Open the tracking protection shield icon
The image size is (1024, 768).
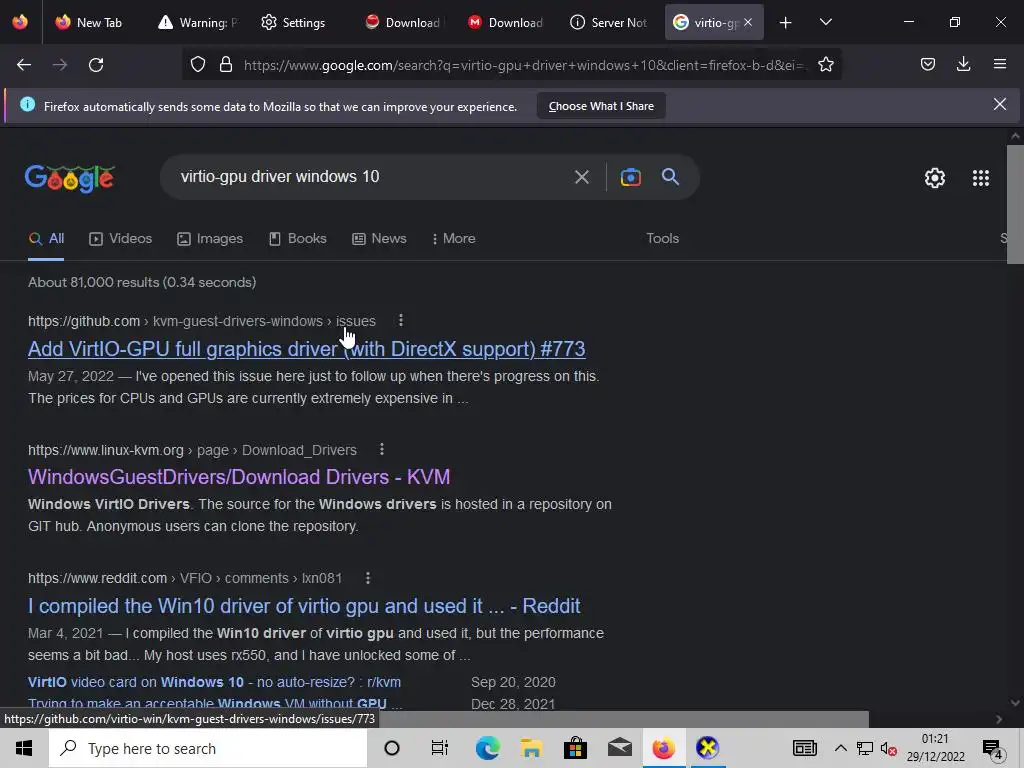click(198, 65)
